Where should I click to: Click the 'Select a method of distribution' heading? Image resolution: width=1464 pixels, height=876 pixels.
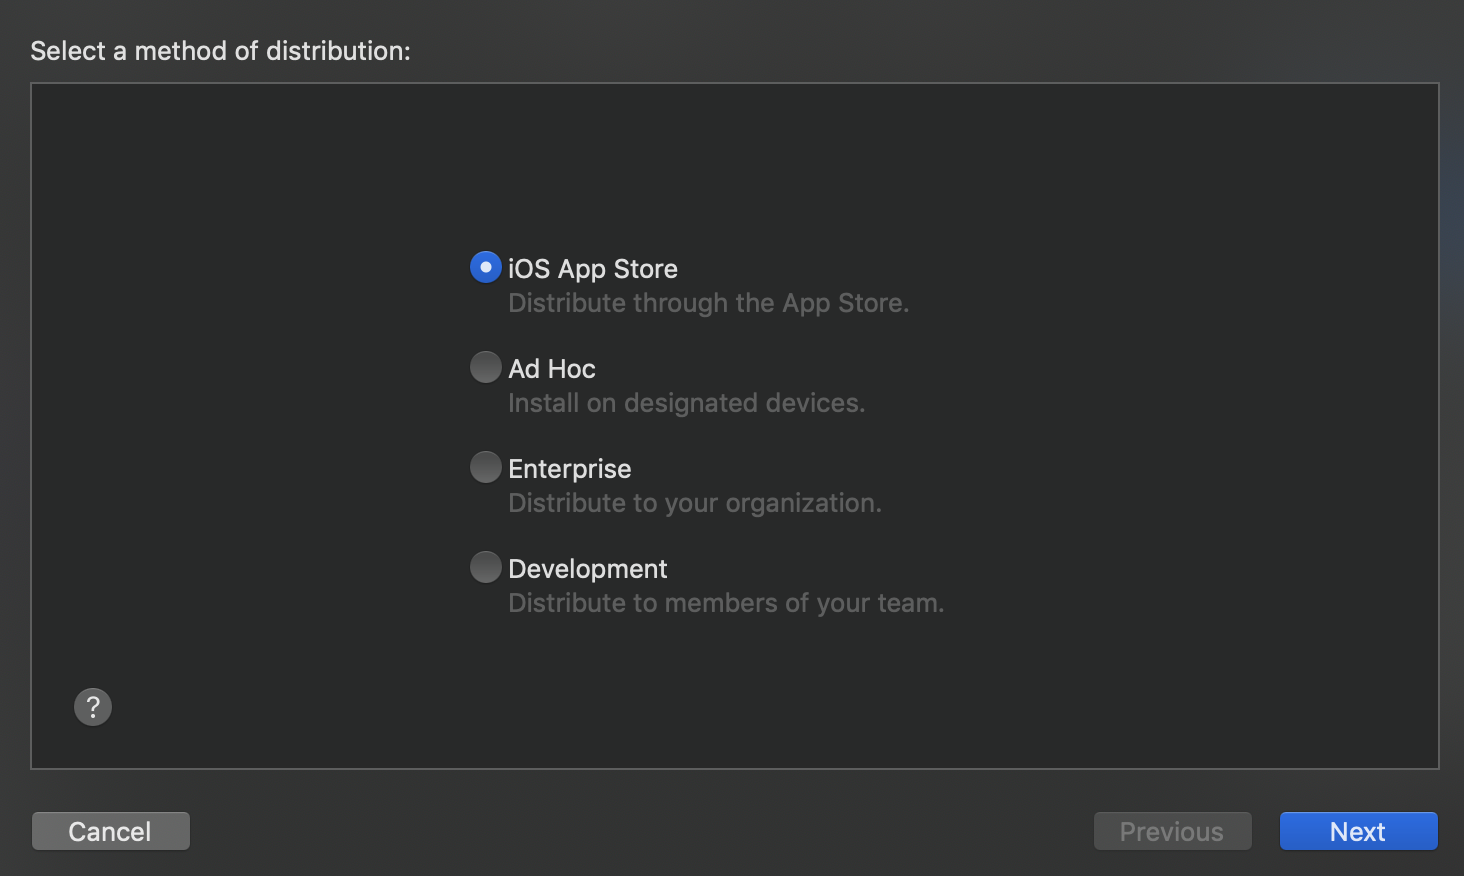219,50
